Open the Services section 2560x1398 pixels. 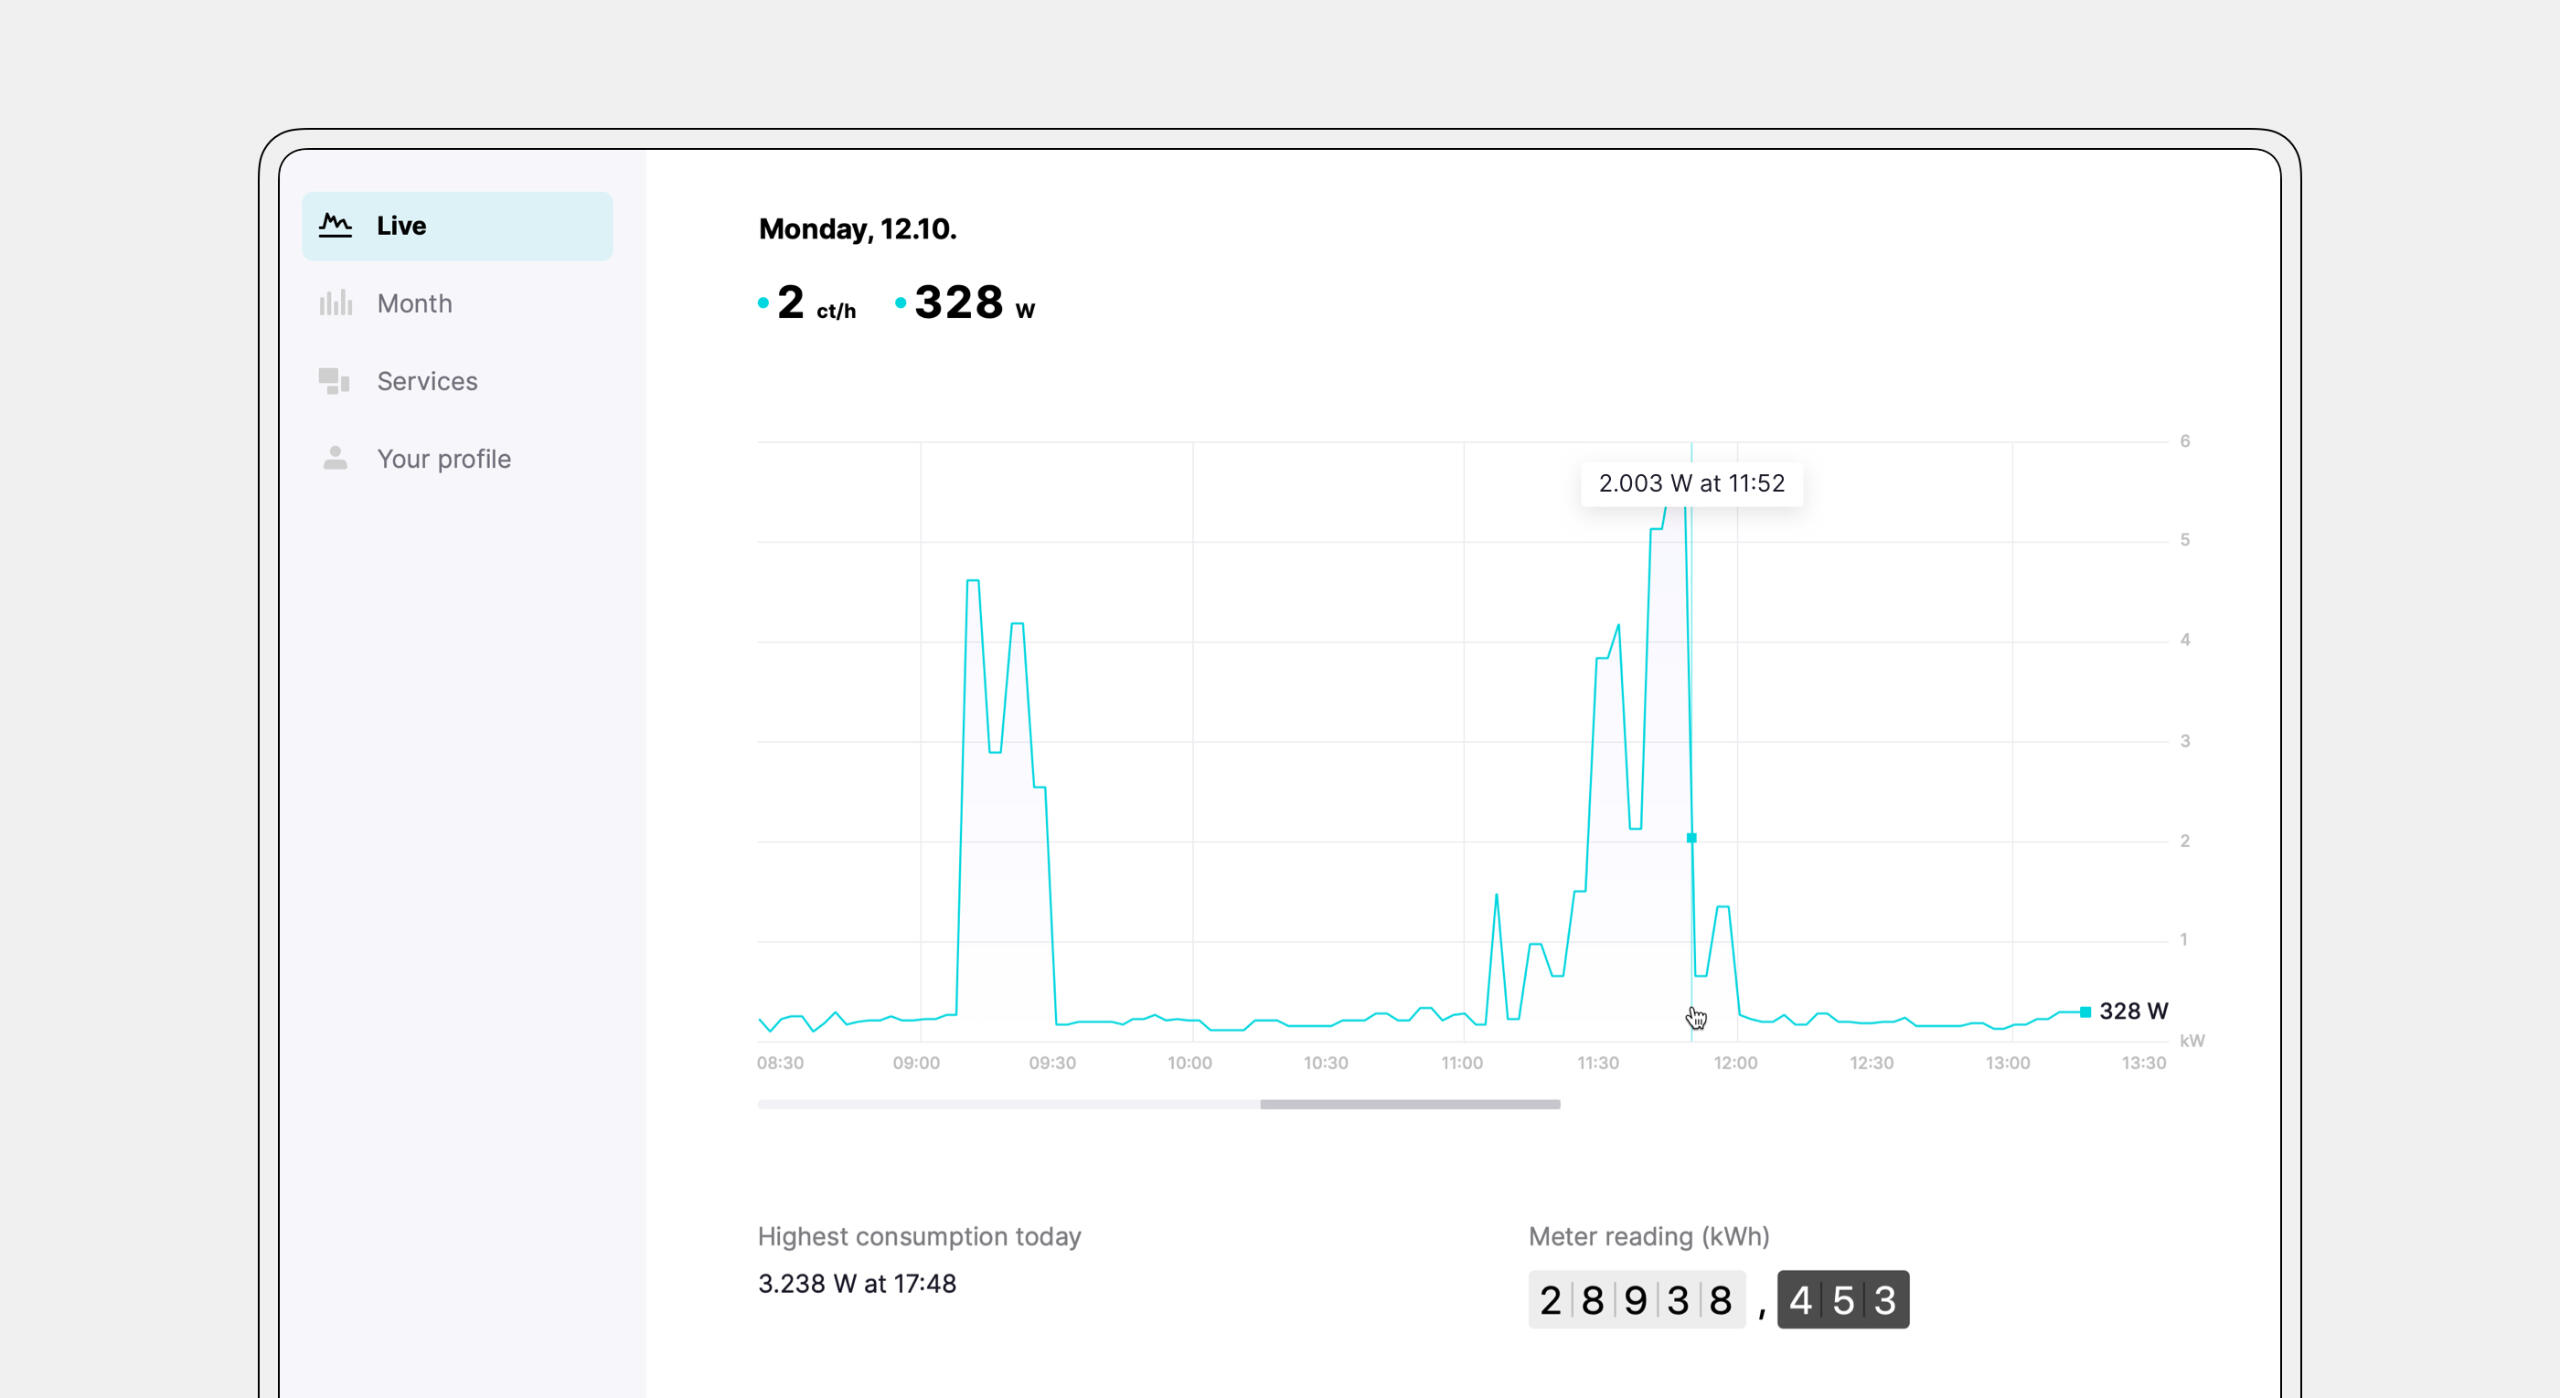(x=427, y=381)
